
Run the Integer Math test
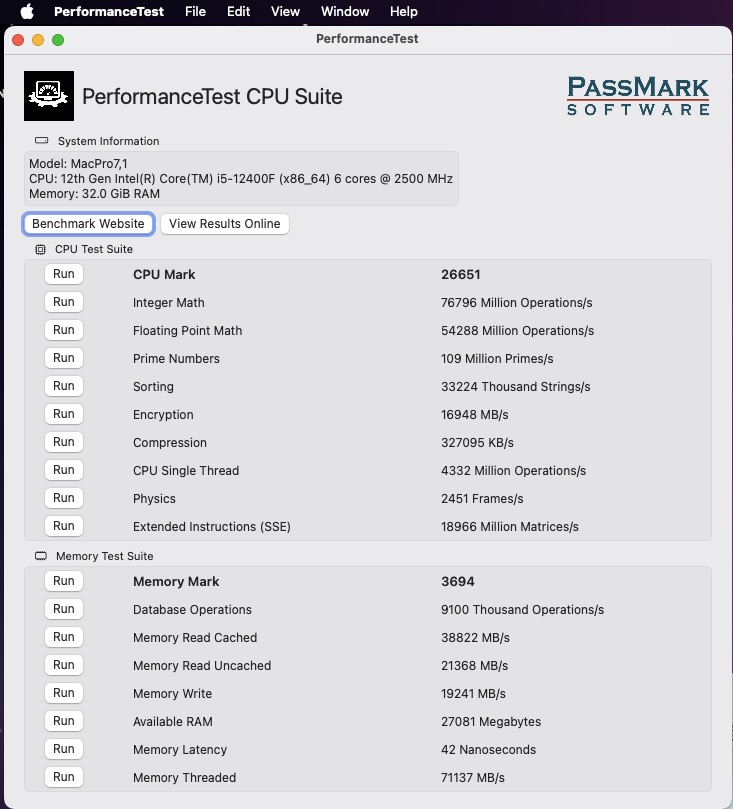(x=64, y=302)
